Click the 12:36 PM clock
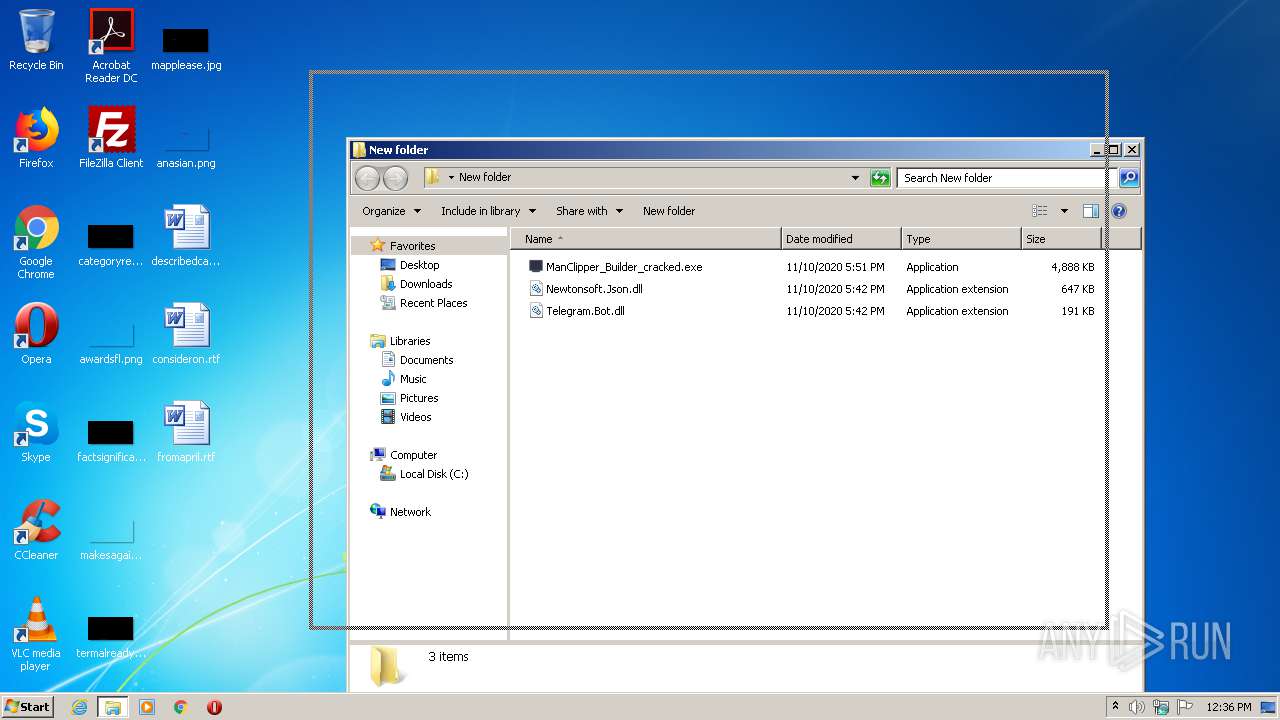 (x=1229, y=707)
